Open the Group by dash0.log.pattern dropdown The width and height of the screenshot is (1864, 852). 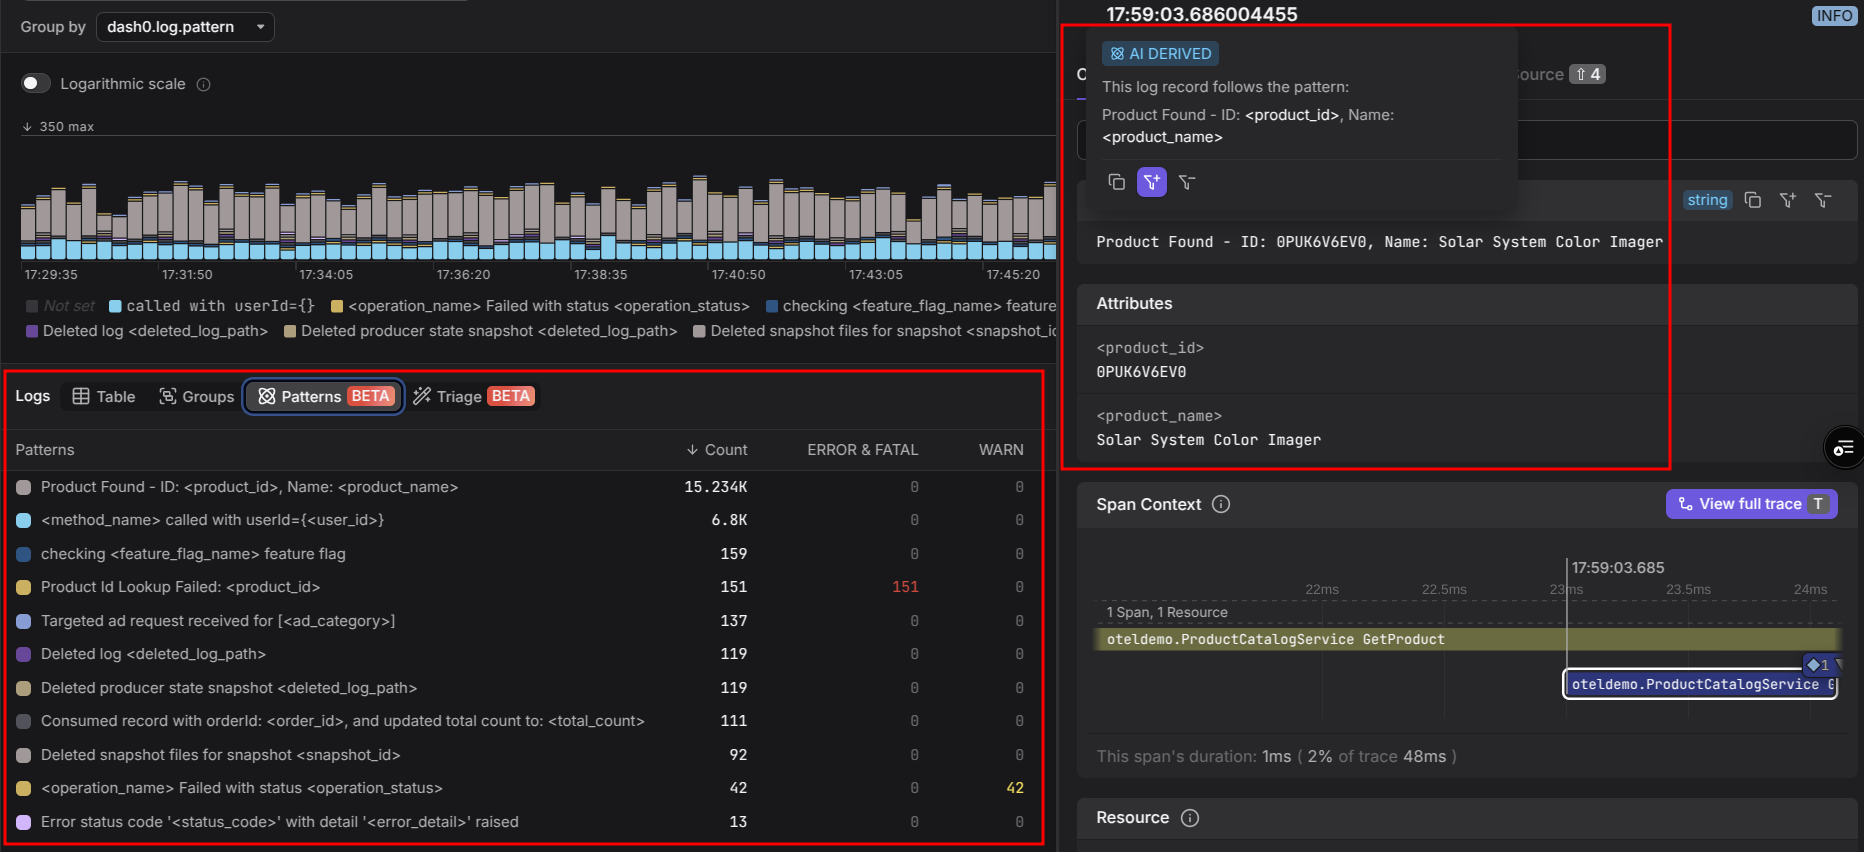tap(185, 27)
